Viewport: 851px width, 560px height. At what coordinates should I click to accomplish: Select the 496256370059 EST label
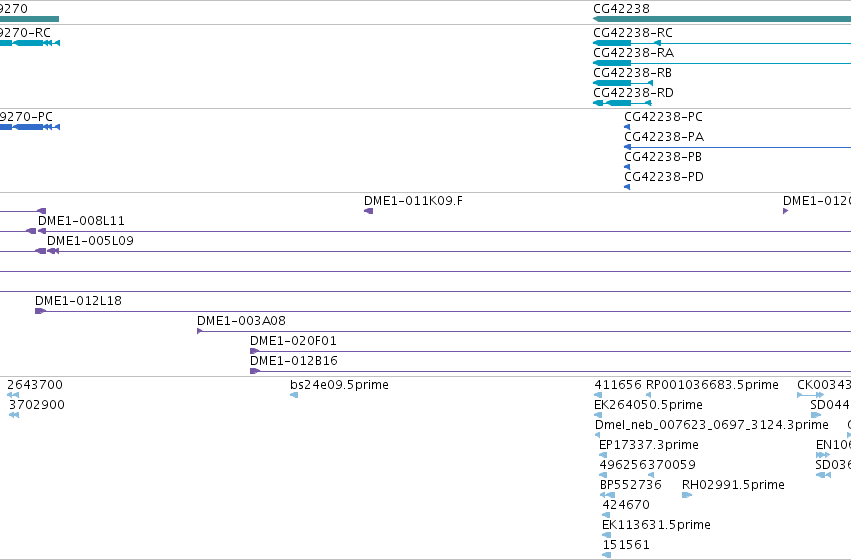point(647,466)
